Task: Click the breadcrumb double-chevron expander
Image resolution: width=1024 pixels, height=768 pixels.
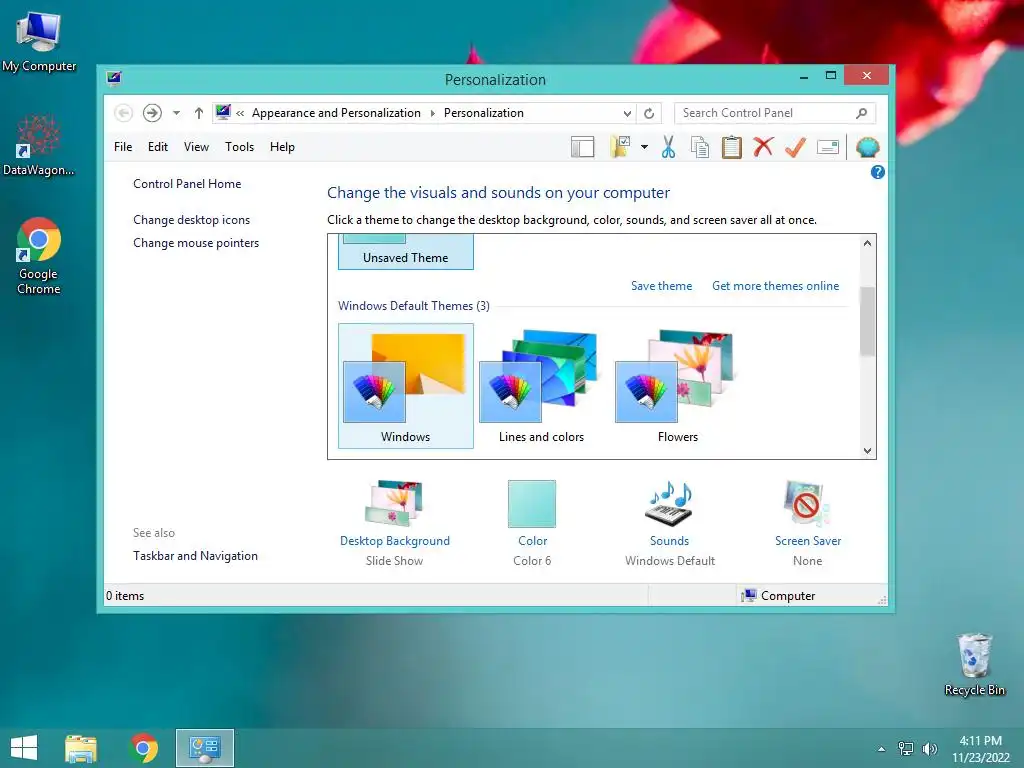Action: pyautogui.click(x=240, y=113)
